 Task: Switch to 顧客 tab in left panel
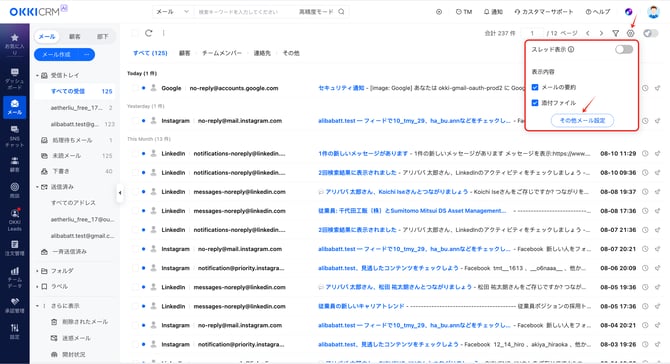click(75, 37)
